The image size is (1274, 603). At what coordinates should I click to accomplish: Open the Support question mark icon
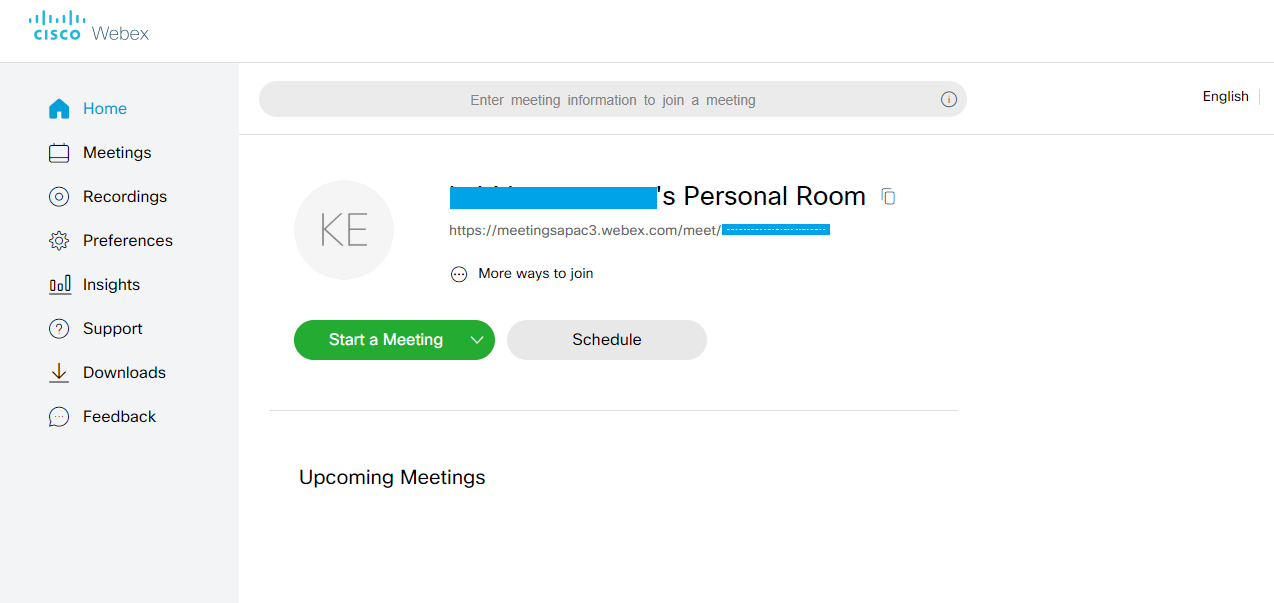click(59, 329)
